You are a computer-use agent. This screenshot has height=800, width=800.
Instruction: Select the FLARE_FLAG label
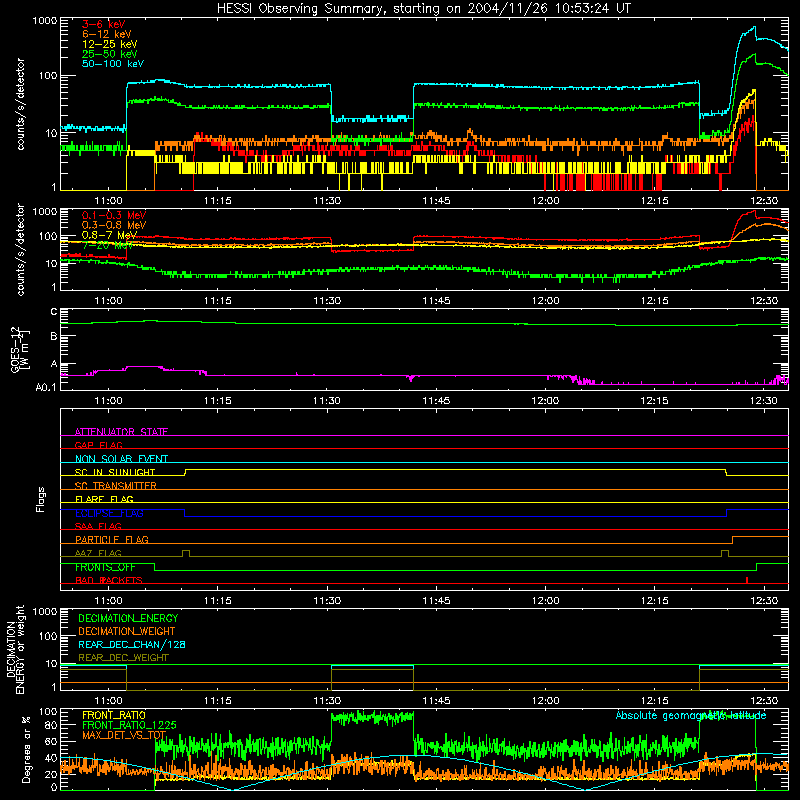(104, 499)
